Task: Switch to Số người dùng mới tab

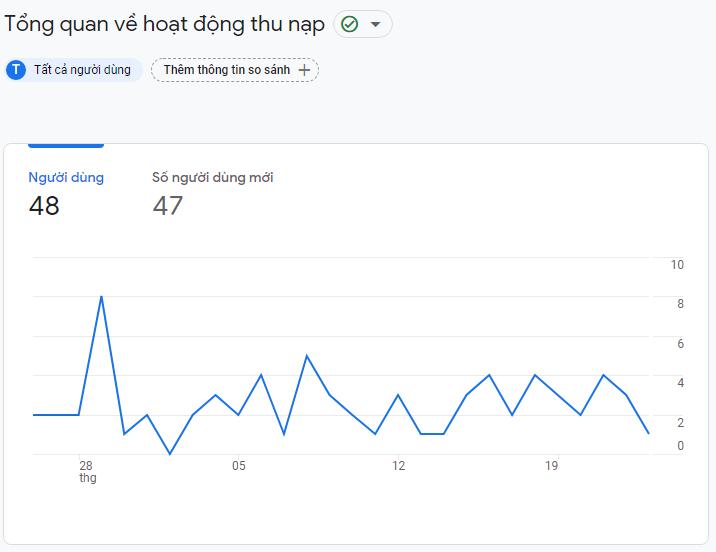Action: pos(213,177)
